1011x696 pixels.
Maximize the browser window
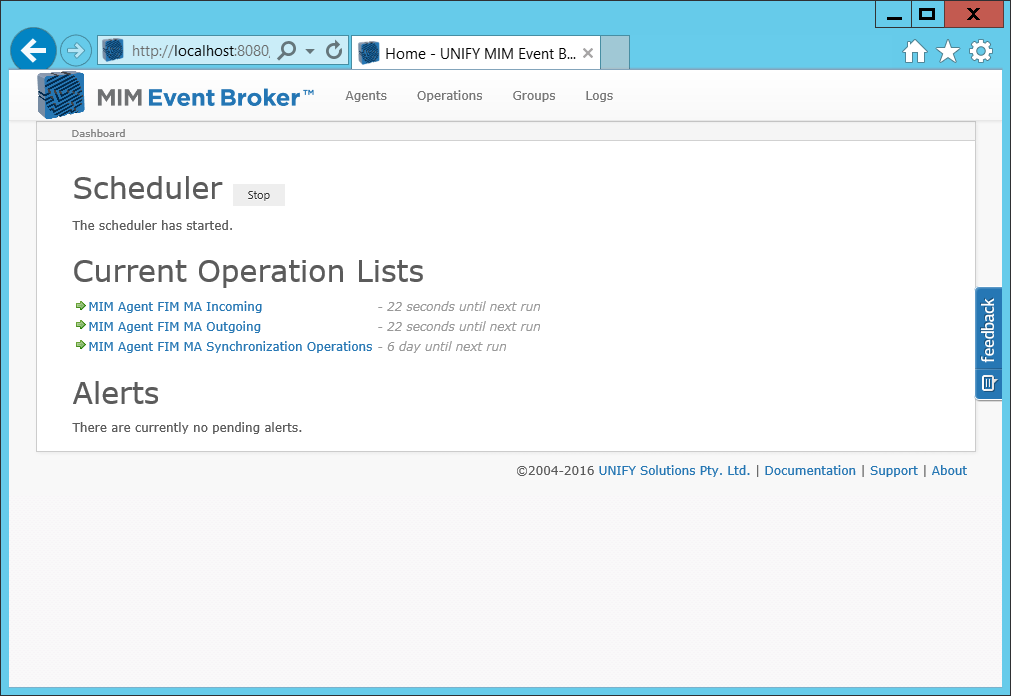coord(927,14)
